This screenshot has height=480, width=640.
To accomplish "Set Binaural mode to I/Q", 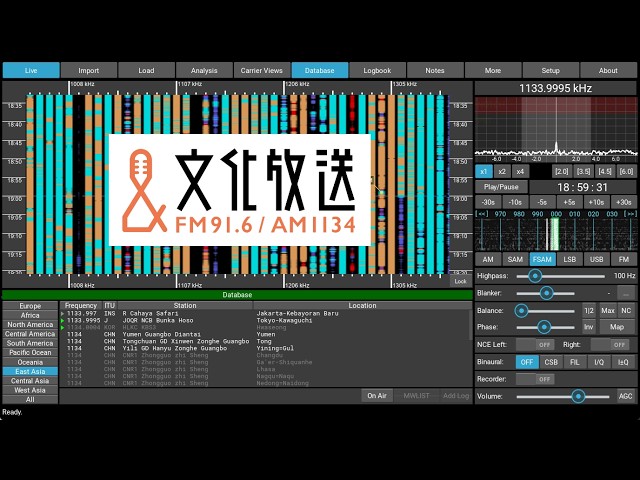I will 599,362.
